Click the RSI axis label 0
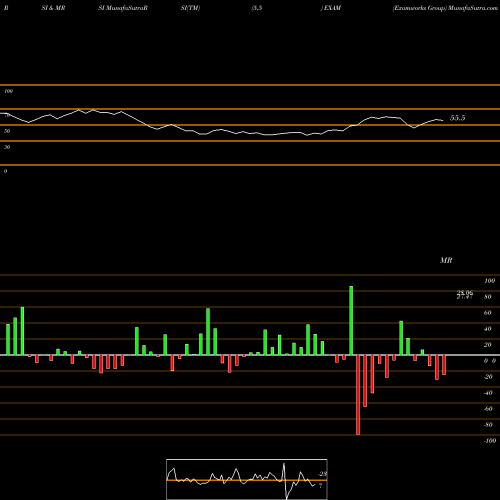 (5, 171)
